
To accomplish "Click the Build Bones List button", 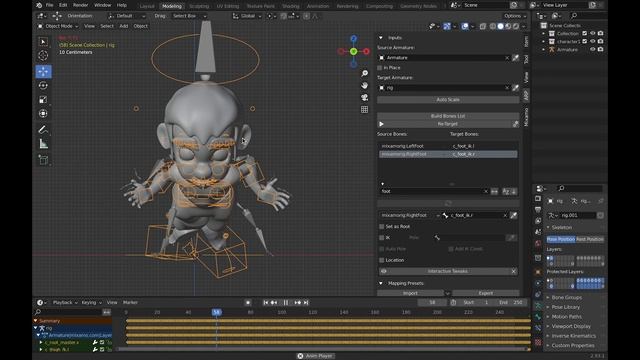I will [448, 116].
